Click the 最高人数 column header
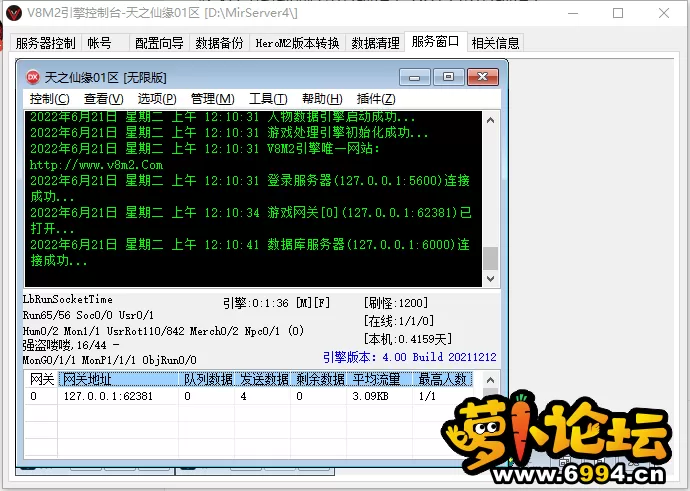Image resolution: width=690 pixels, height=491 pixels. 443,379
